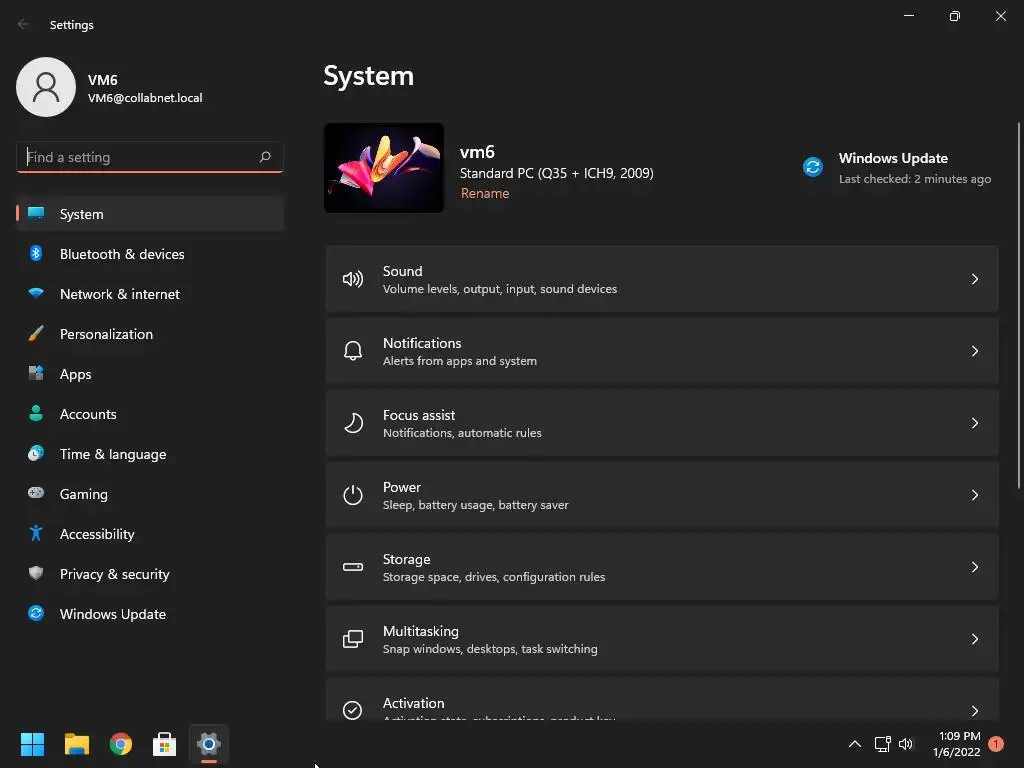Click the vertical scrollbar on the right
1024x768 pixels.
click(1019, 305)
